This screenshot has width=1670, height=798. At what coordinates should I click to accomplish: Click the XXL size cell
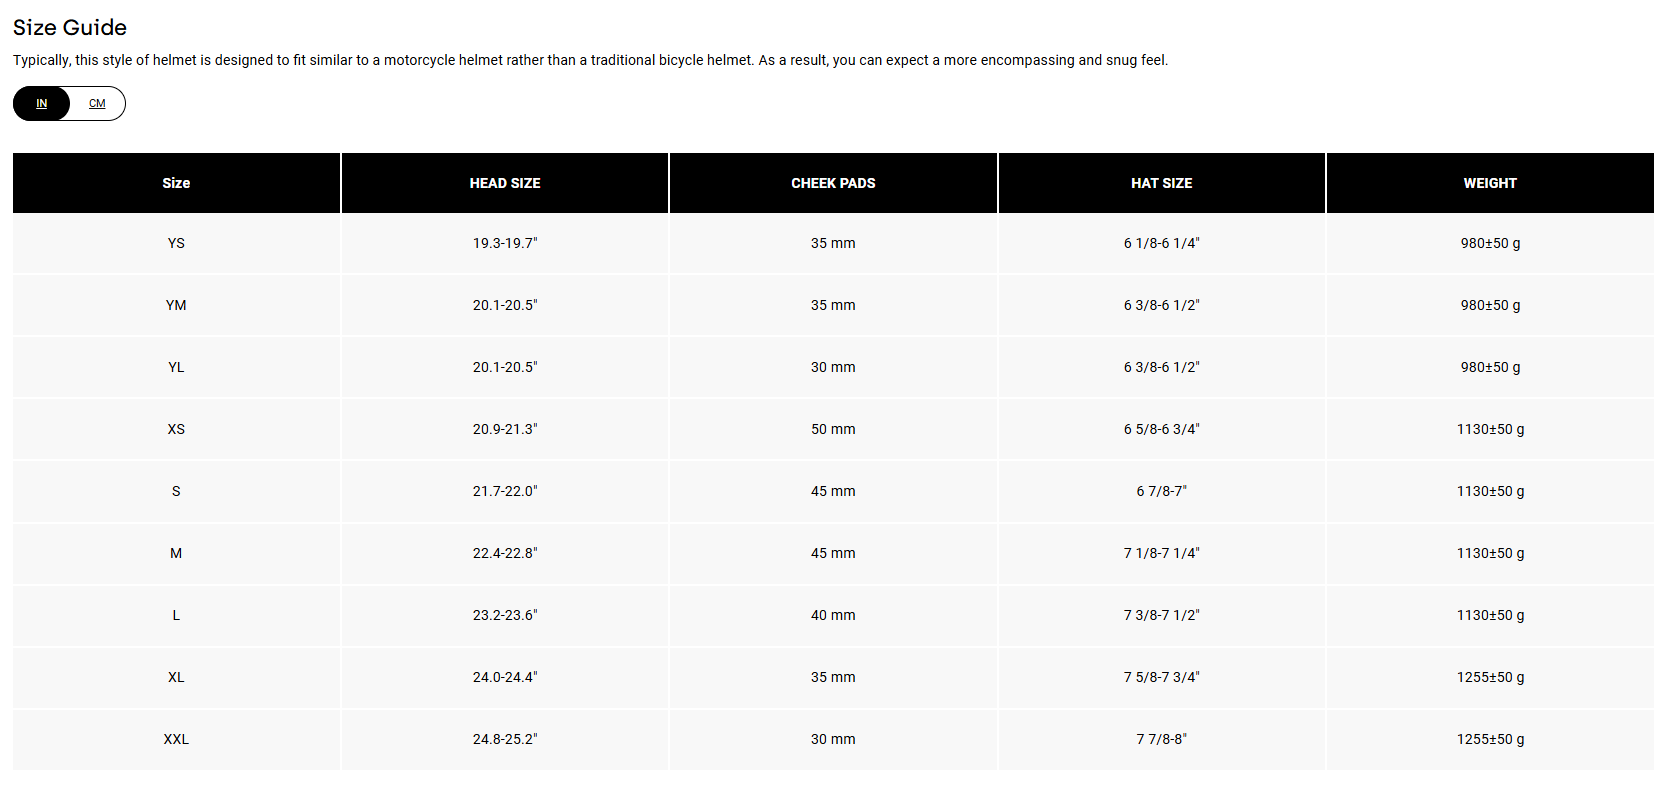tap(176, 739)
